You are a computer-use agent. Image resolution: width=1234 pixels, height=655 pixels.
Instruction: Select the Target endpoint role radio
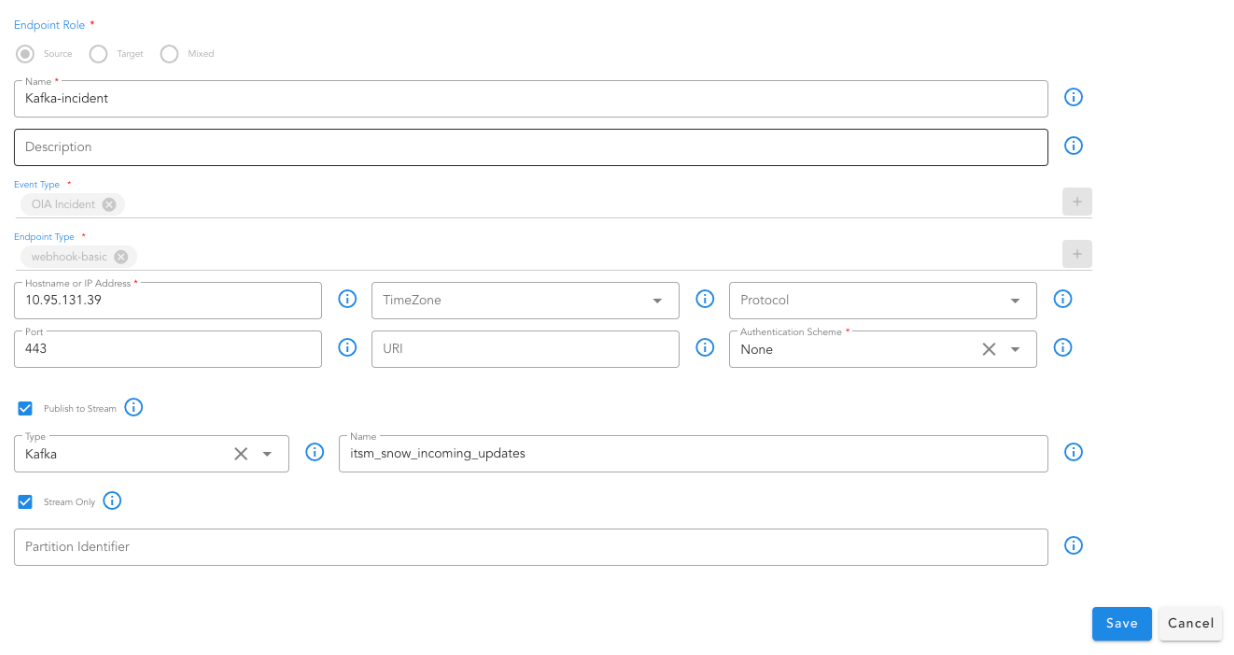[x=98, y=54]
